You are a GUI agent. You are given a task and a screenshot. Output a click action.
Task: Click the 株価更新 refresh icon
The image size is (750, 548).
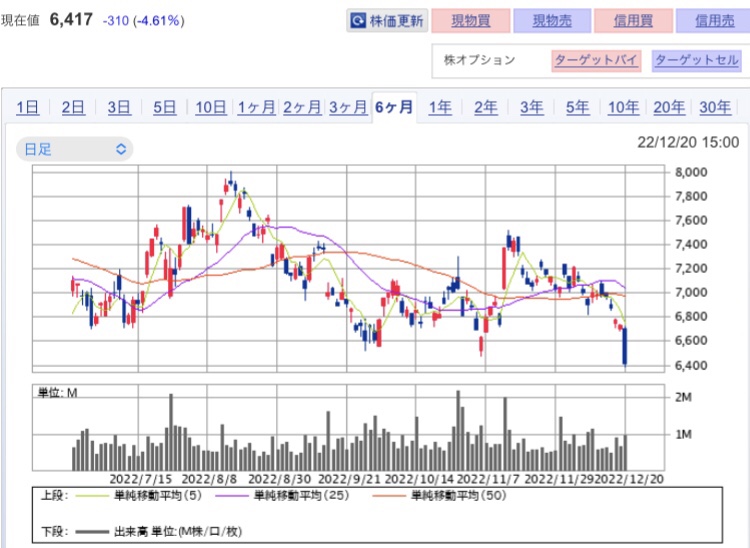357,21
